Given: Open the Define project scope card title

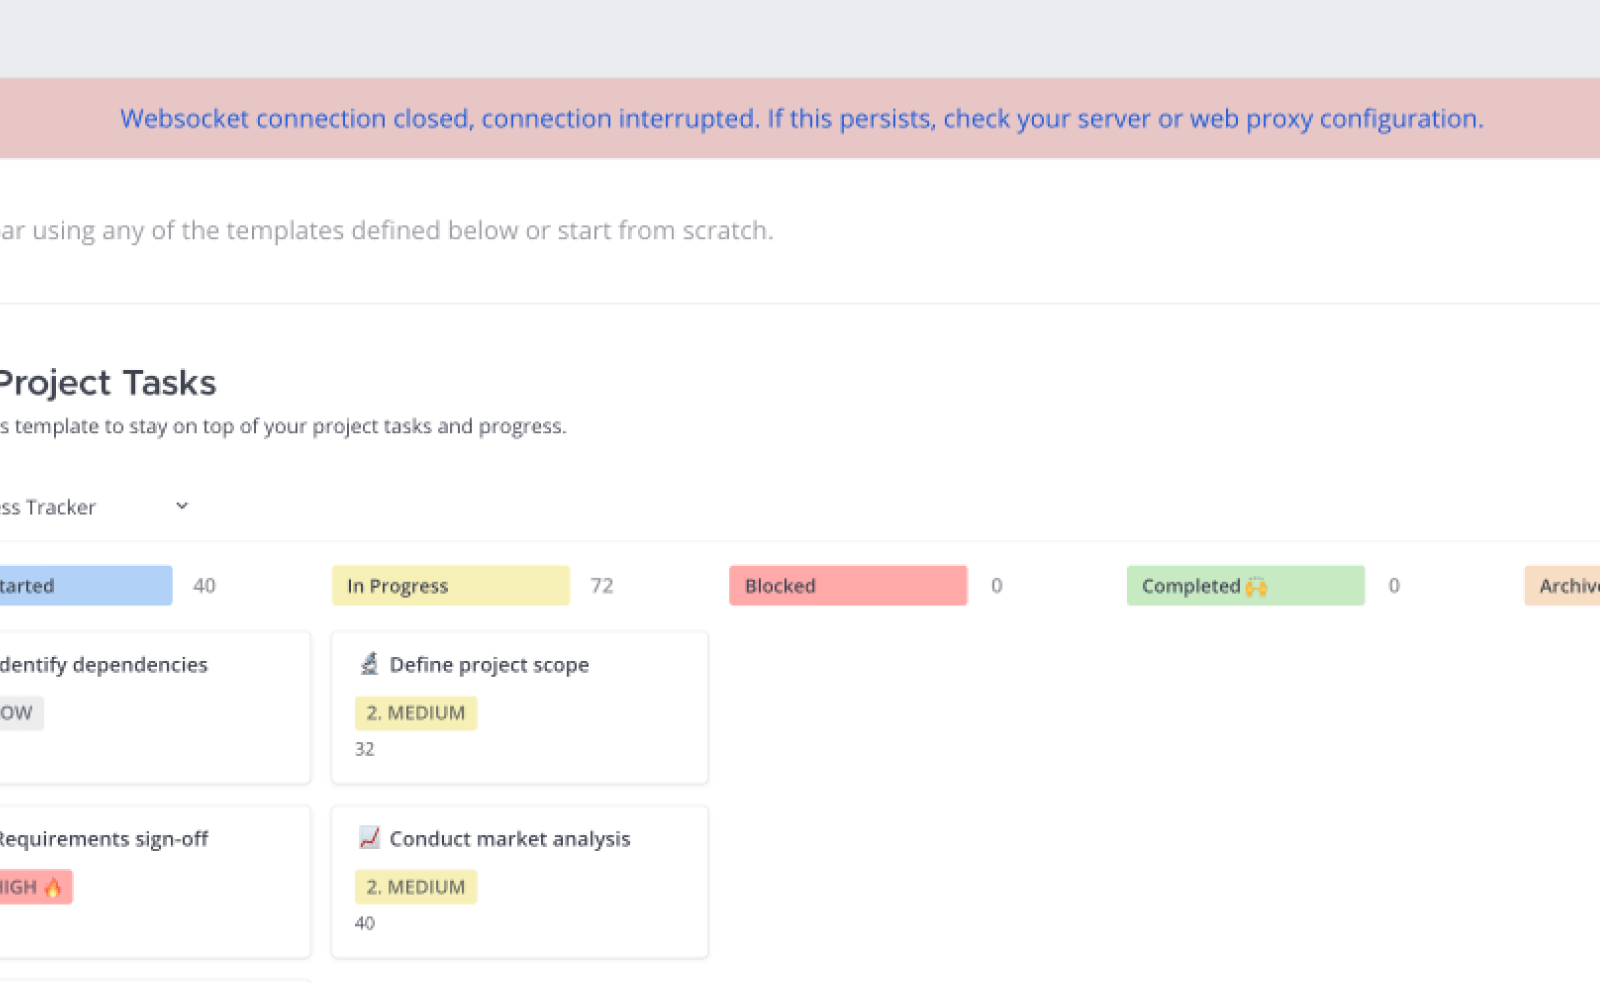Looking at the screenshot, I should (489, 665).
